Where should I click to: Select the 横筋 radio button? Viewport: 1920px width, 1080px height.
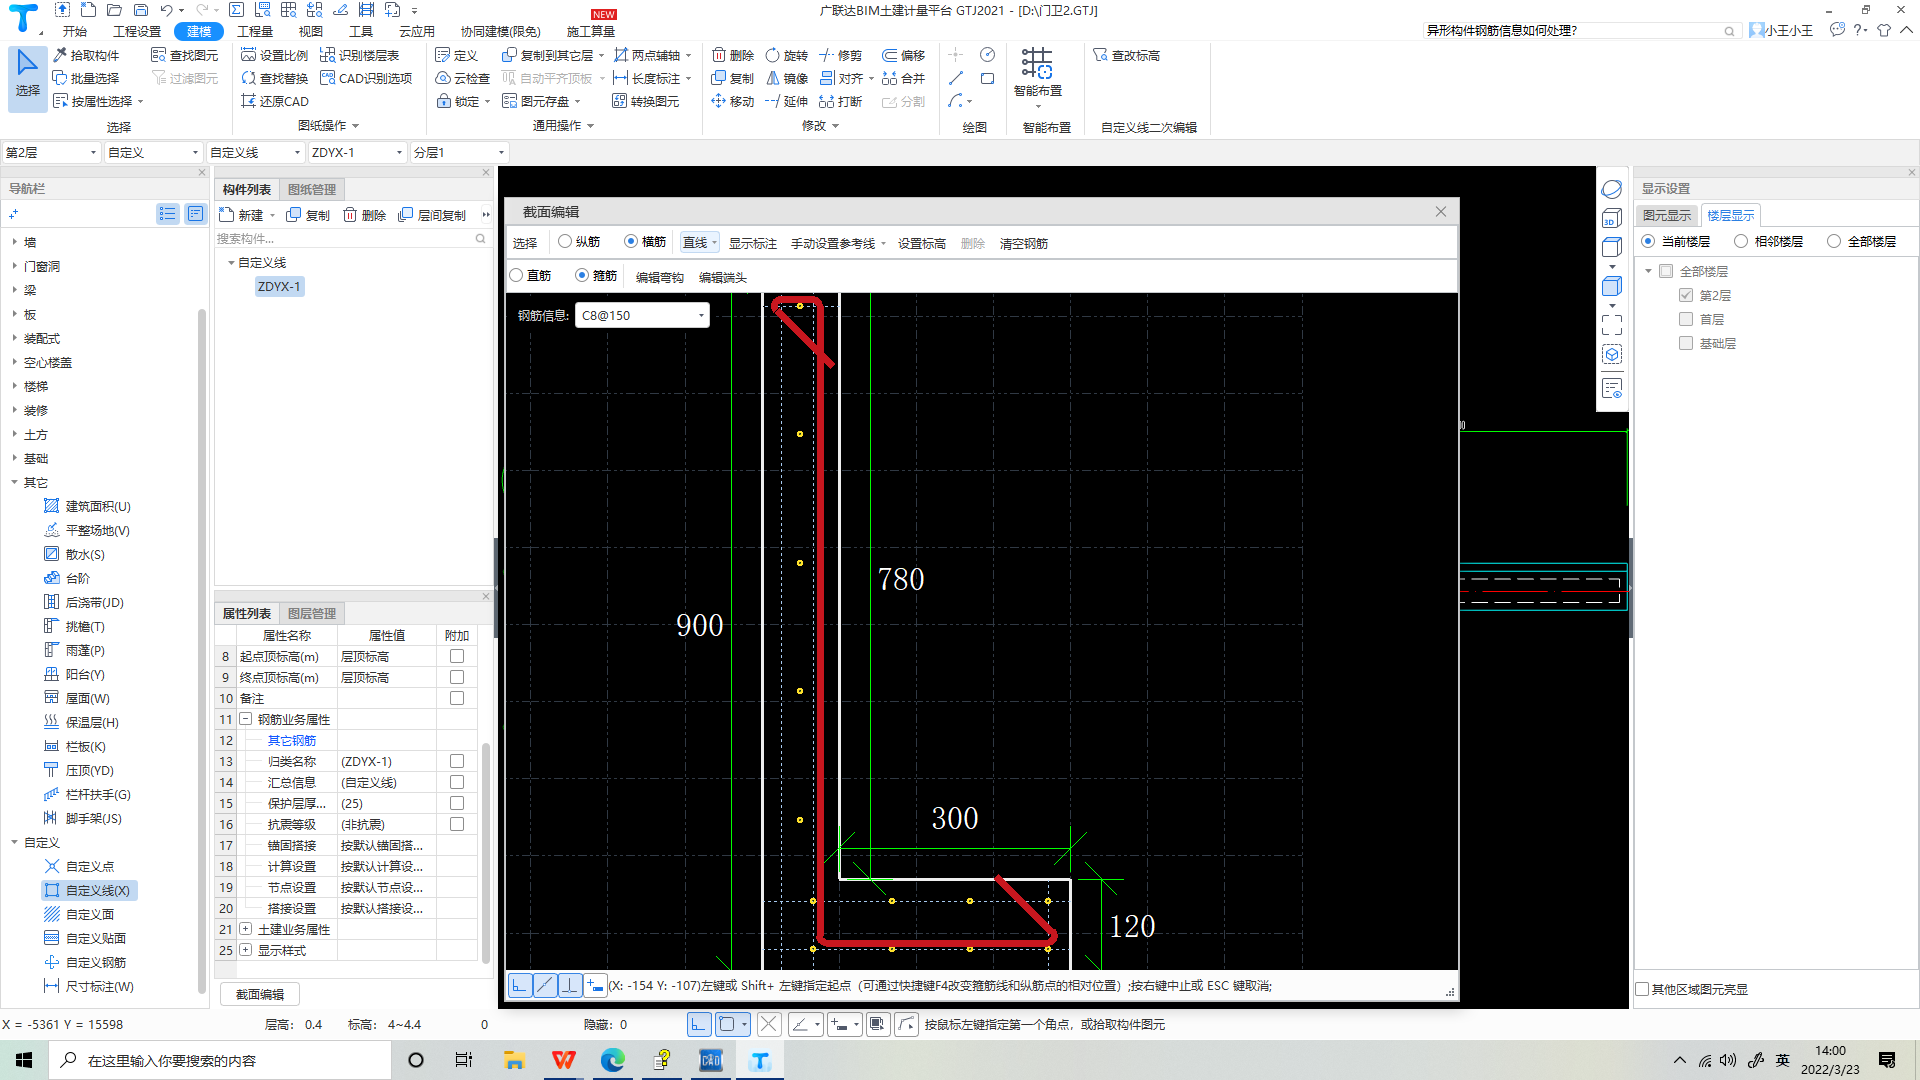[x=631, y=241]
